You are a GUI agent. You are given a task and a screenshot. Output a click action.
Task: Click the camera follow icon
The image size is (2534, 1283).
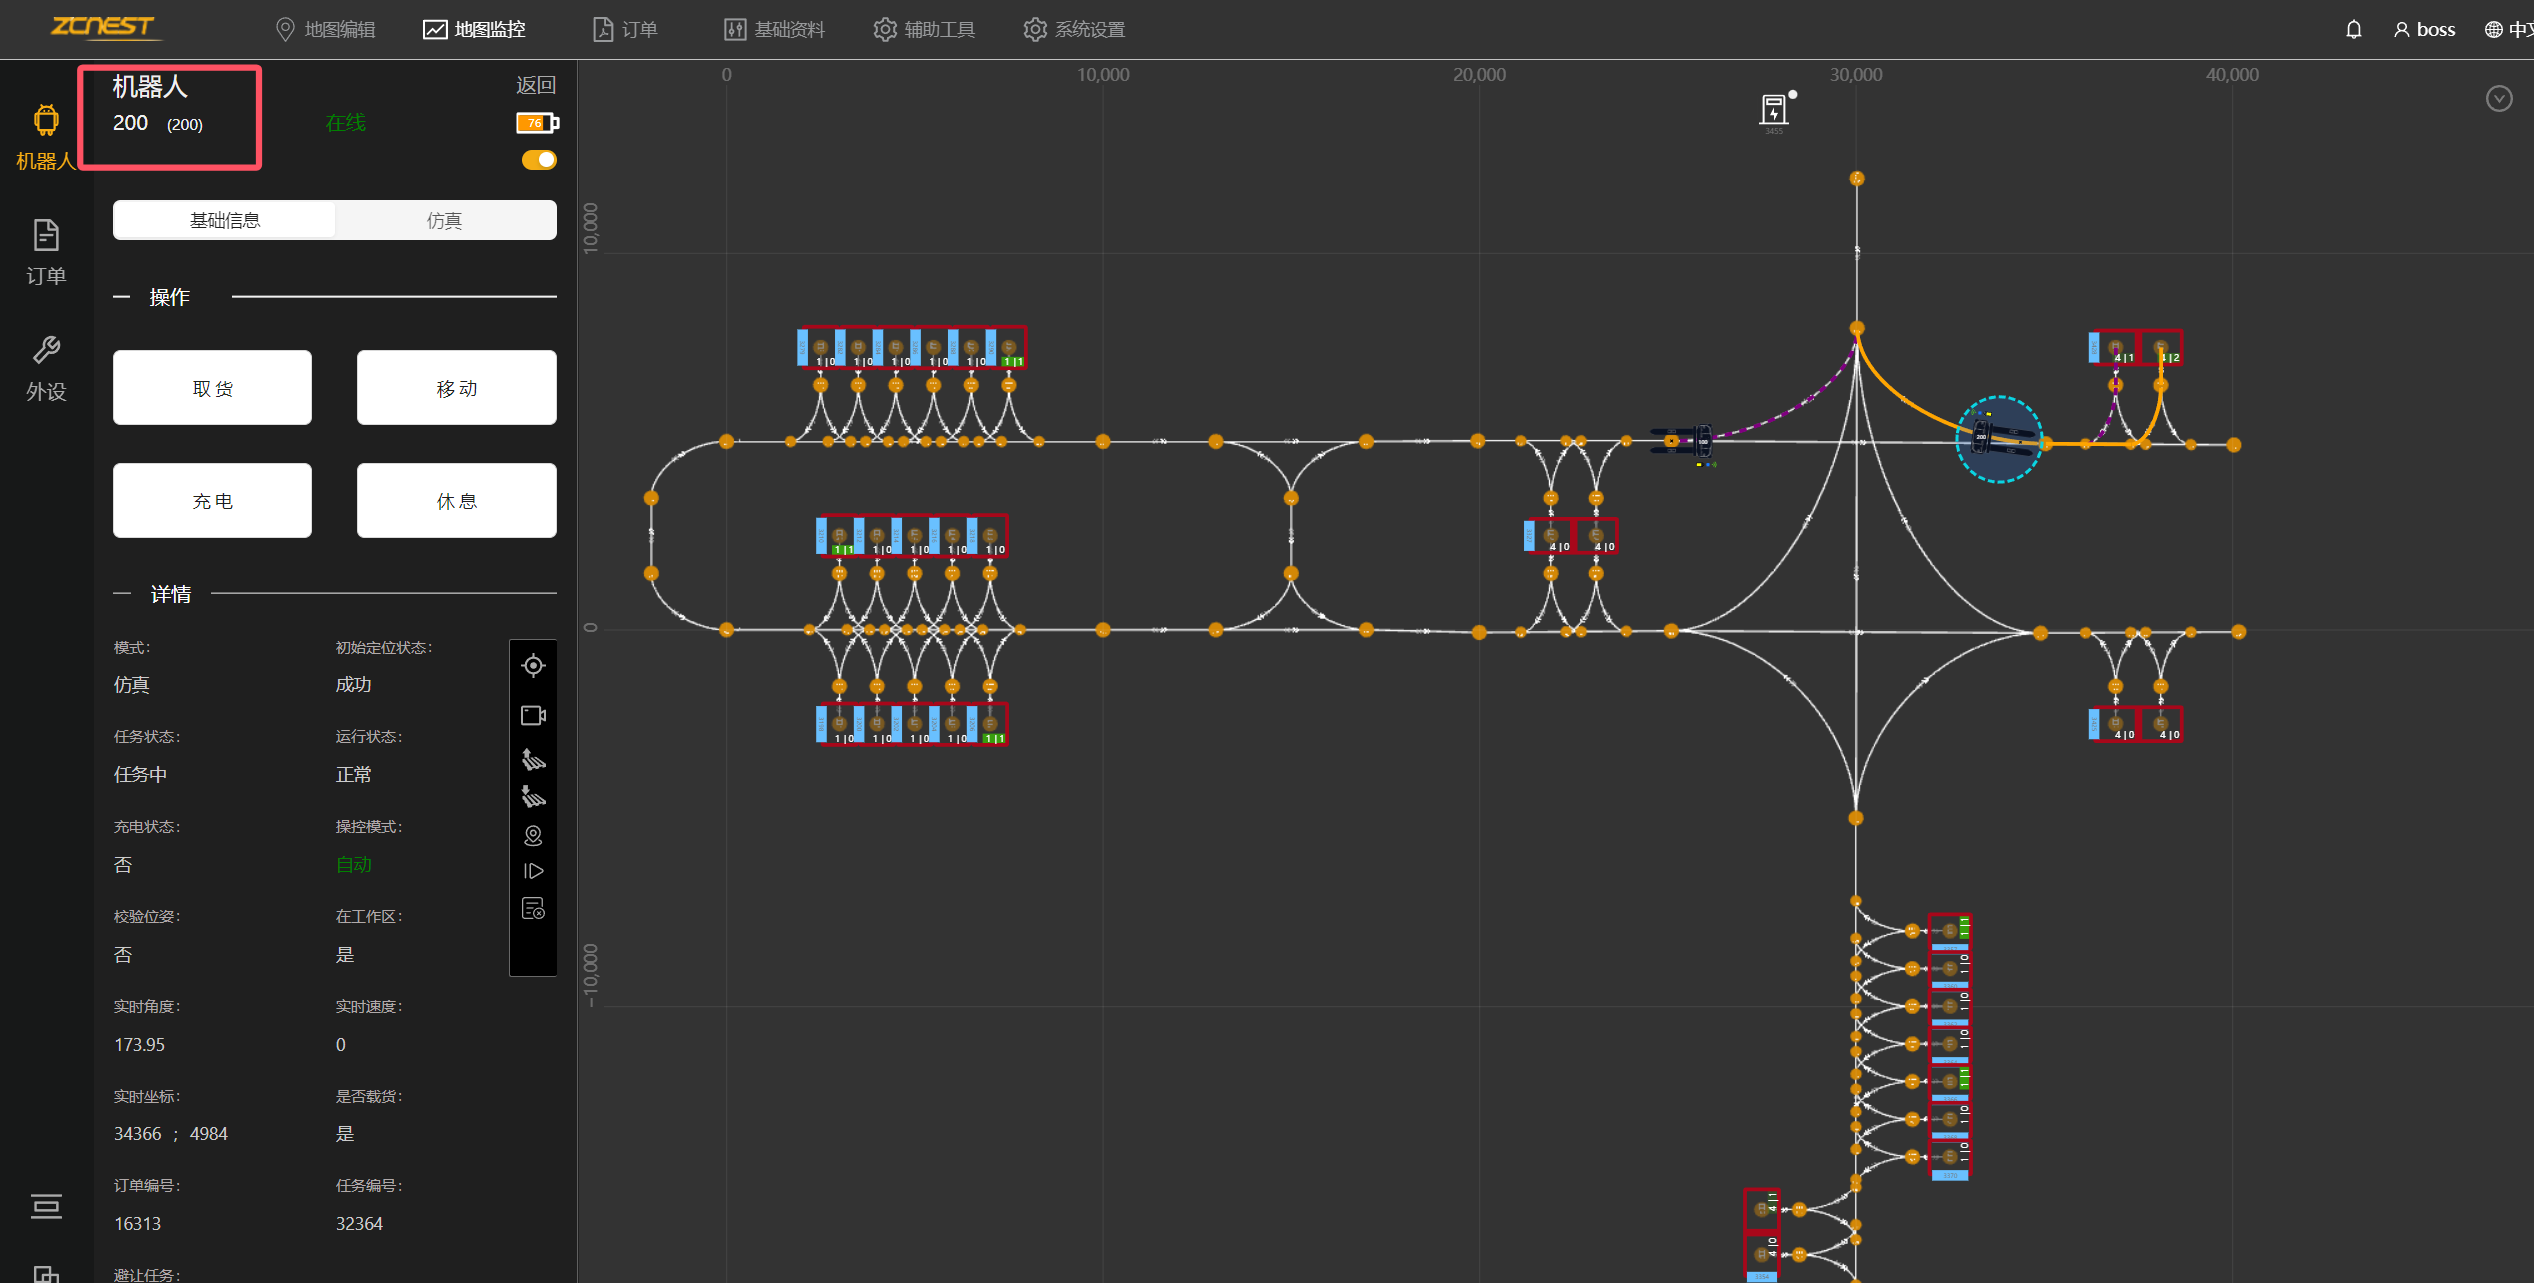pos(533,715)
